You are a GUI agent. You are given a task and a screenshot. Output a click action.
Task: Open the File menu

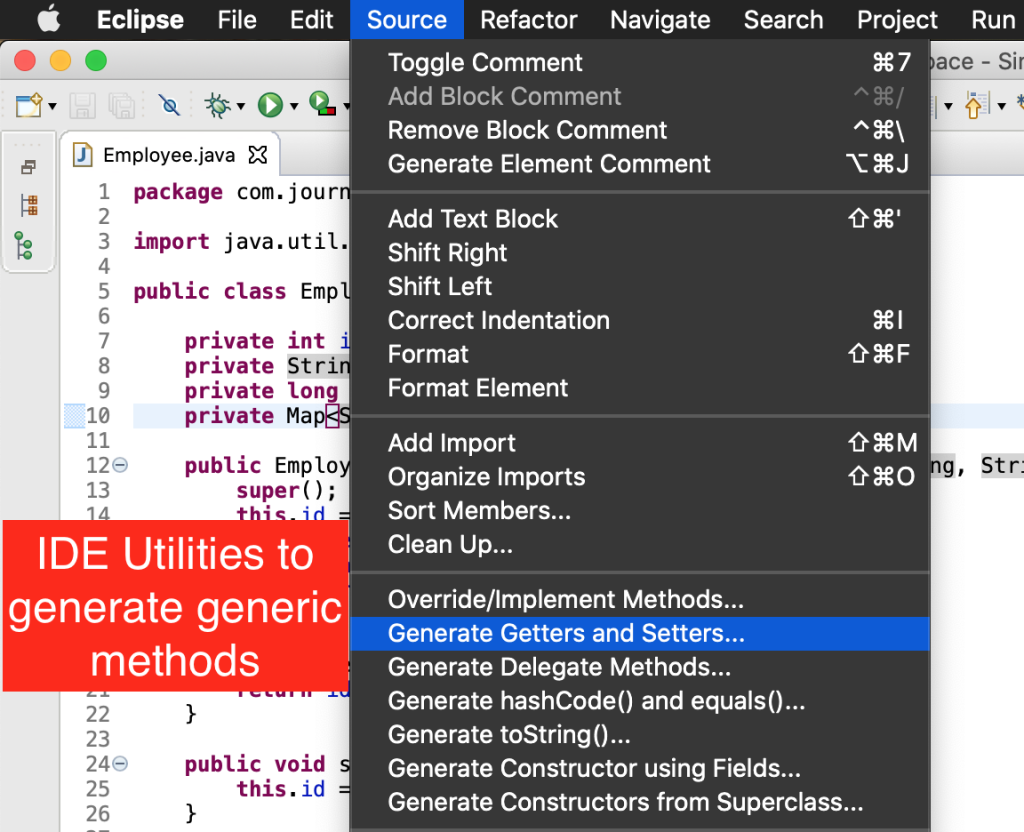236,20
